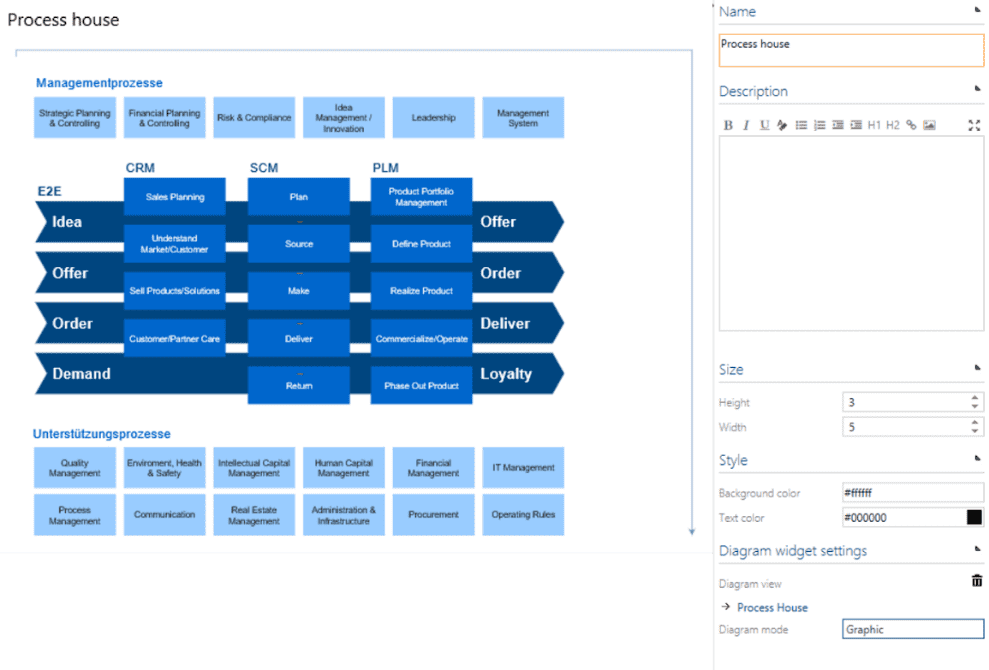Click the Width input field
Image resolution: width=989 pixels, height=670 pixels.
[x=913, y=427]
